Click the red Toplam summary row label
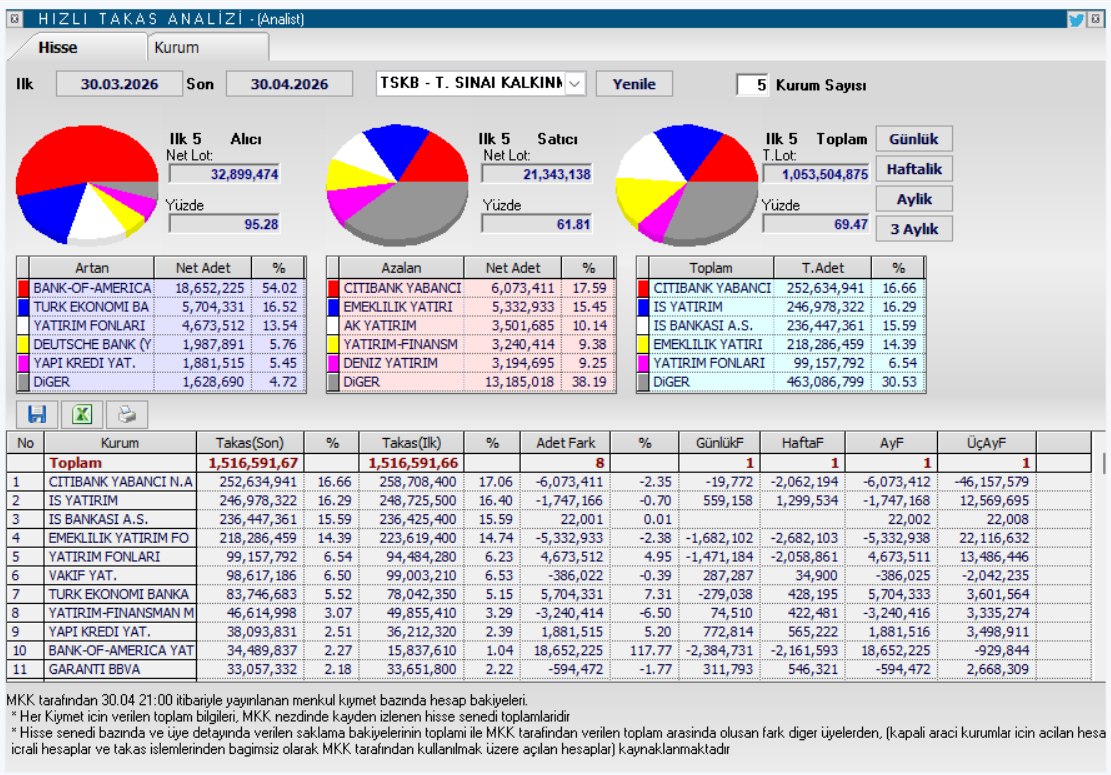The height and width of the screenshot is (775, 1111). coord(75,463)
